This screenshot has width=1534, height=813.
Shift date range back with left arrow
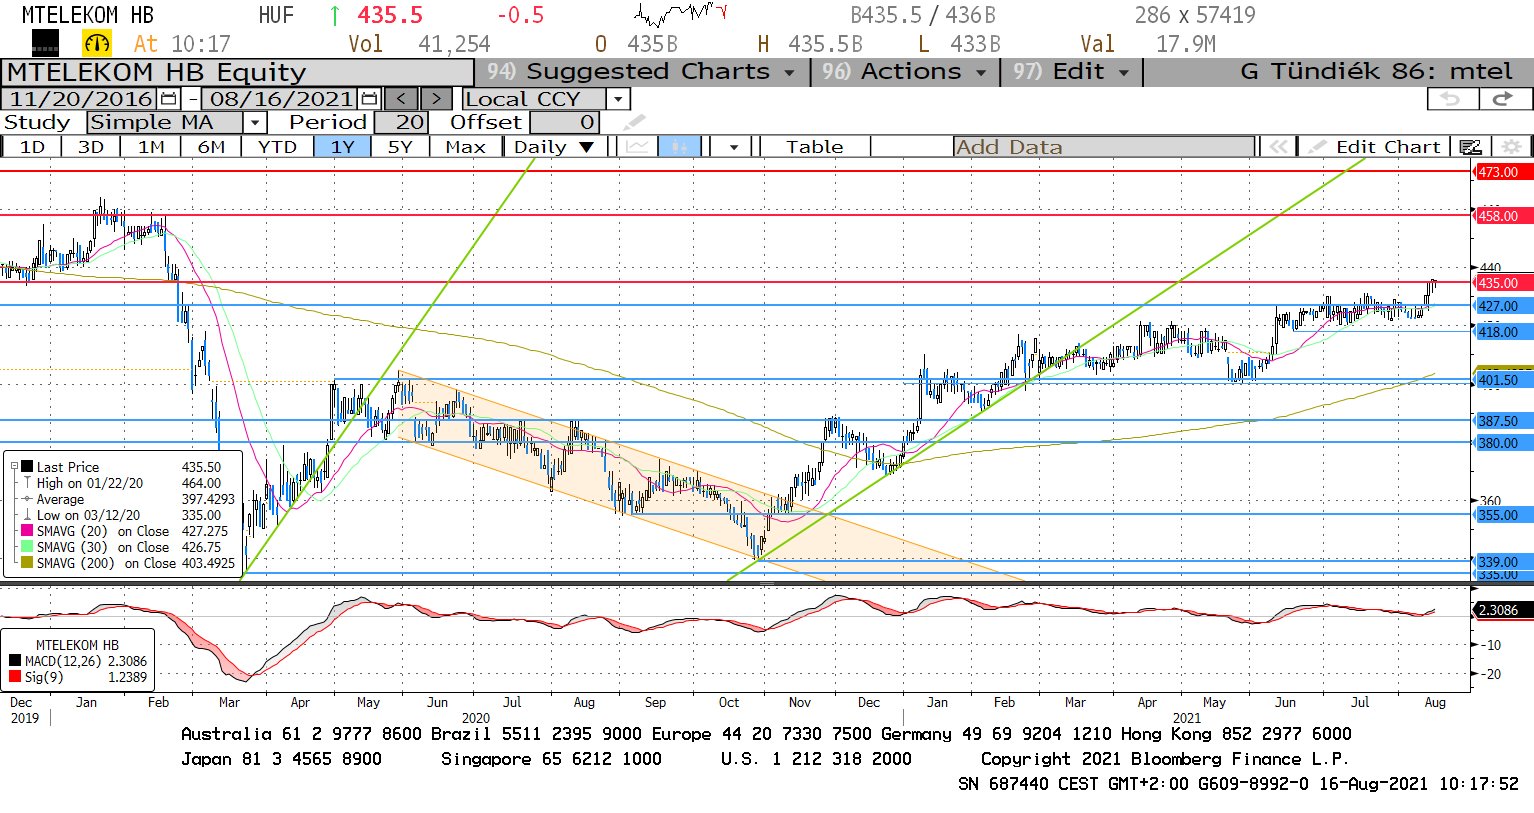pos(401,99)
